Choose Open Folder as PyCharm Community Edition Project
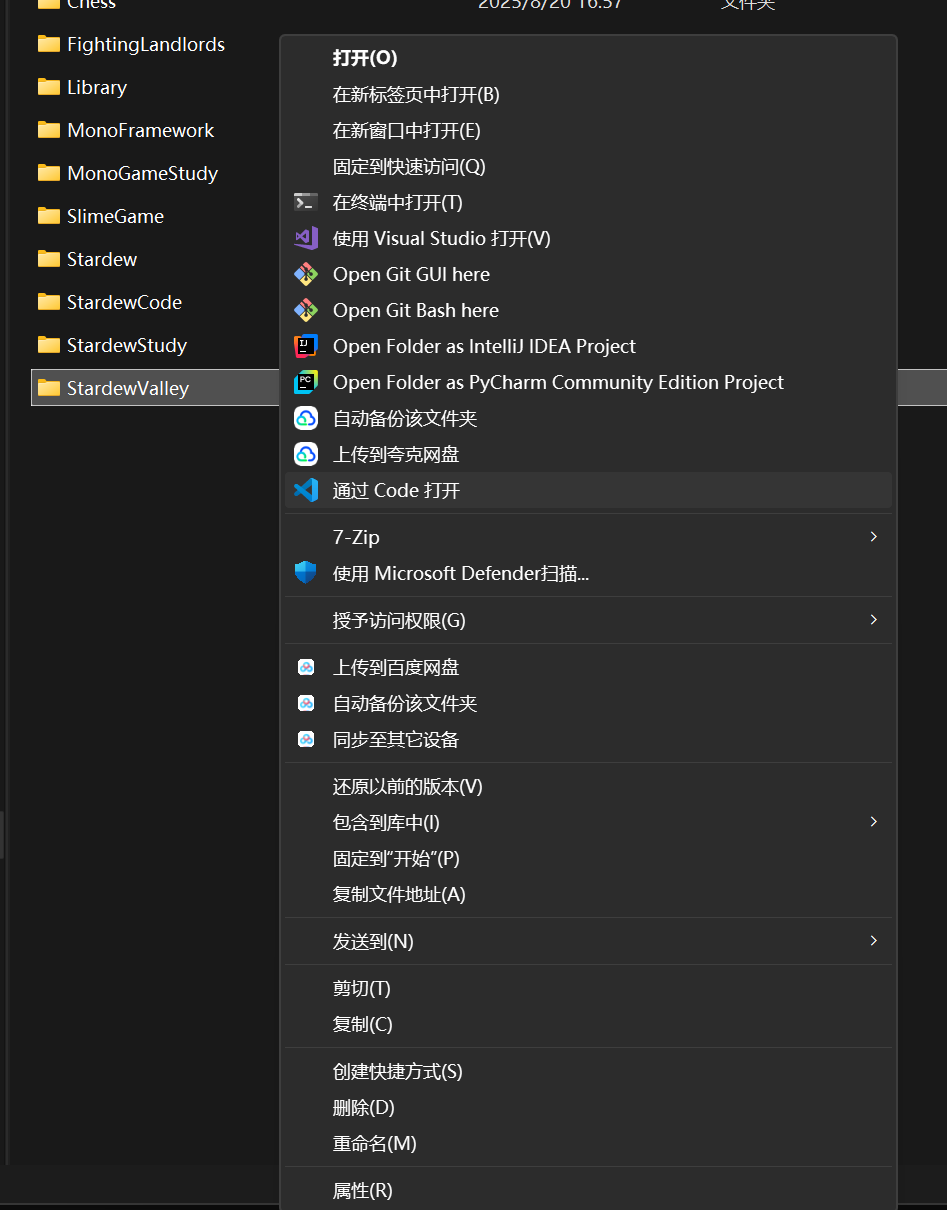This screenshot has width=947, height=1210. point(588,382)
